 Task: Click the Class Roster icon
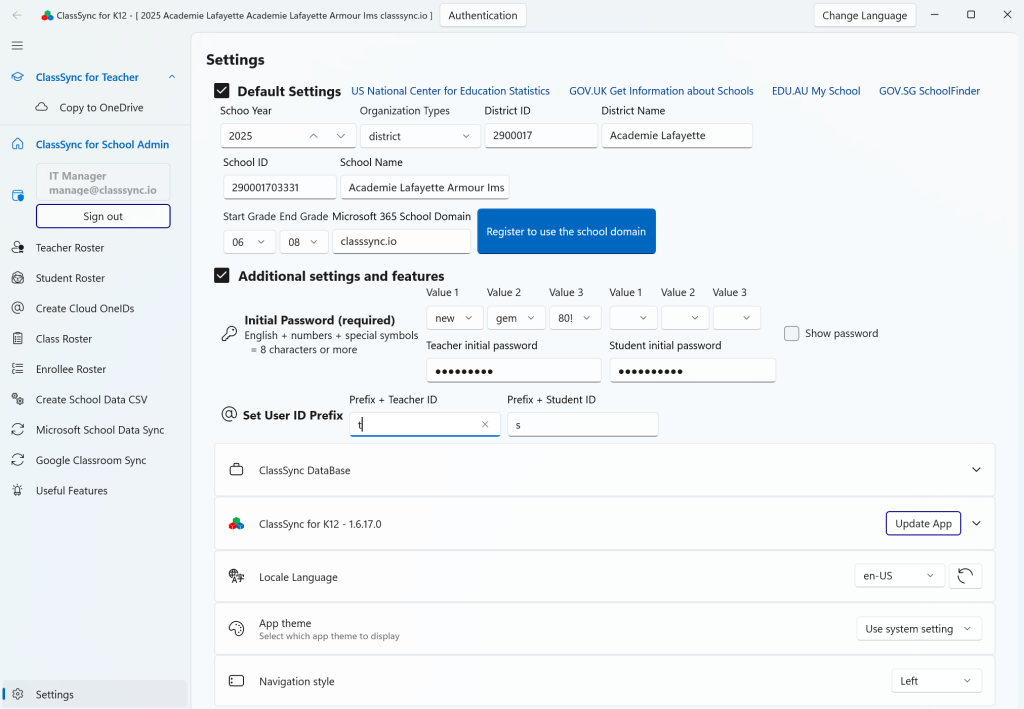pos(18,339)
